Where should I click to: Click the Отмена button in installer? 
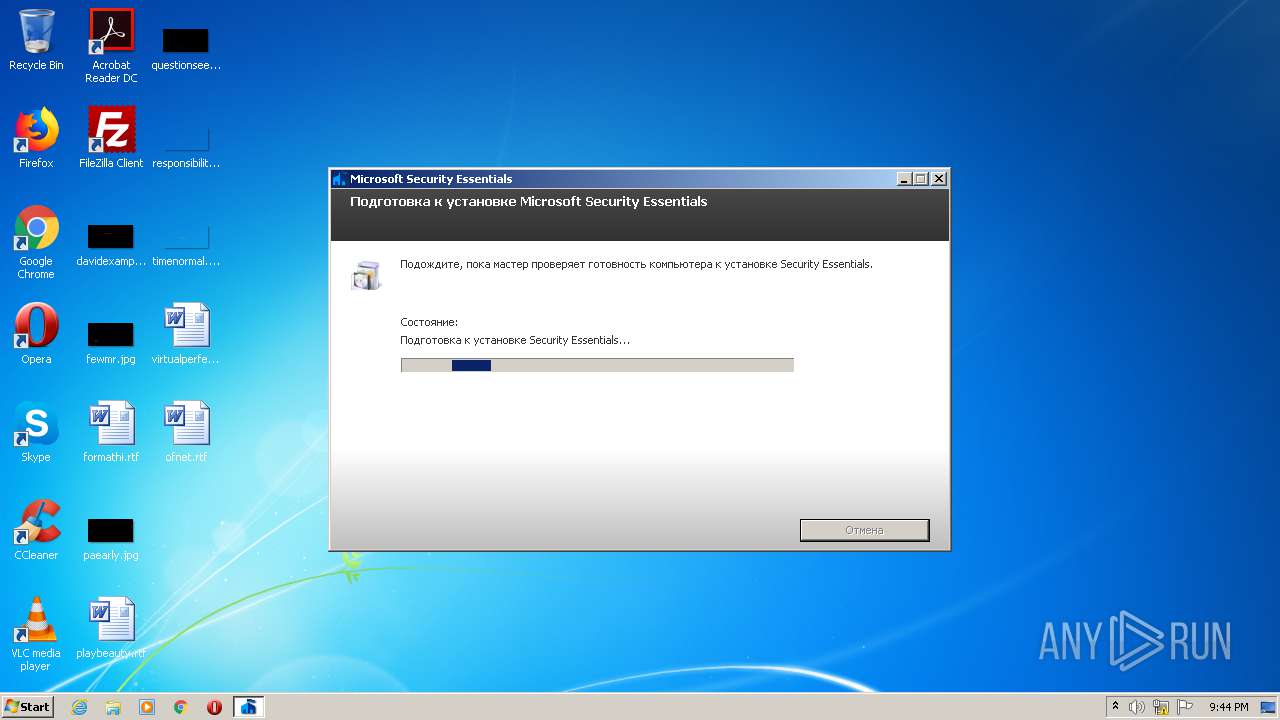[x=864, y=530]
